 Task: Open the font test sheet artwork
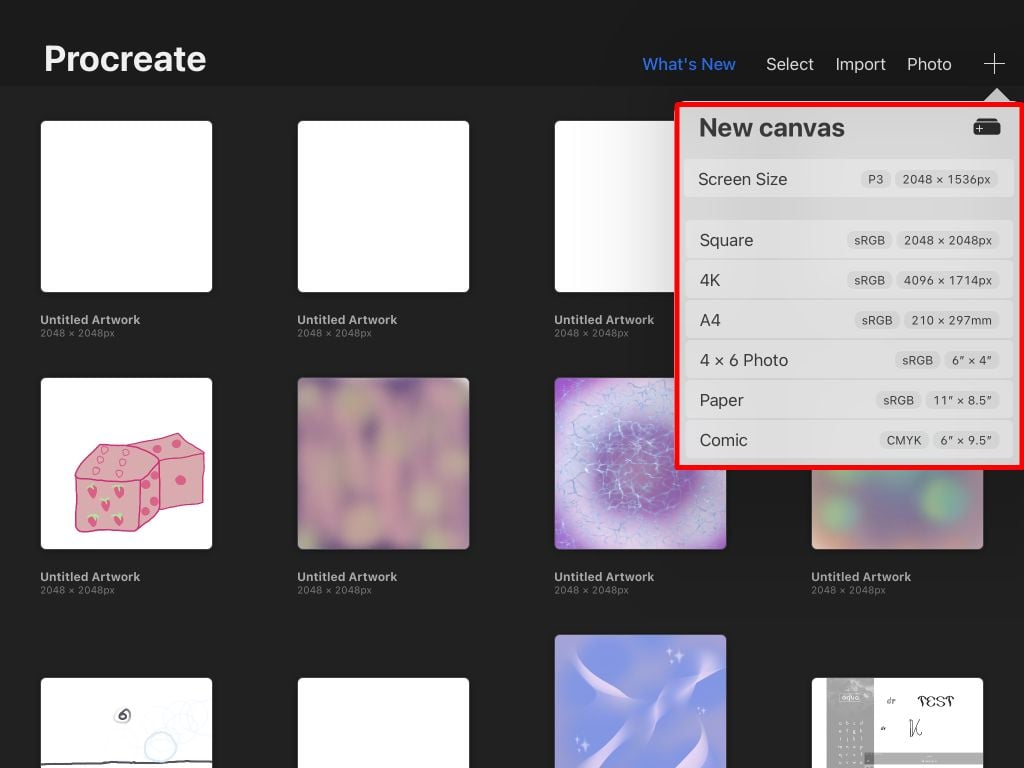coord(897,722)
